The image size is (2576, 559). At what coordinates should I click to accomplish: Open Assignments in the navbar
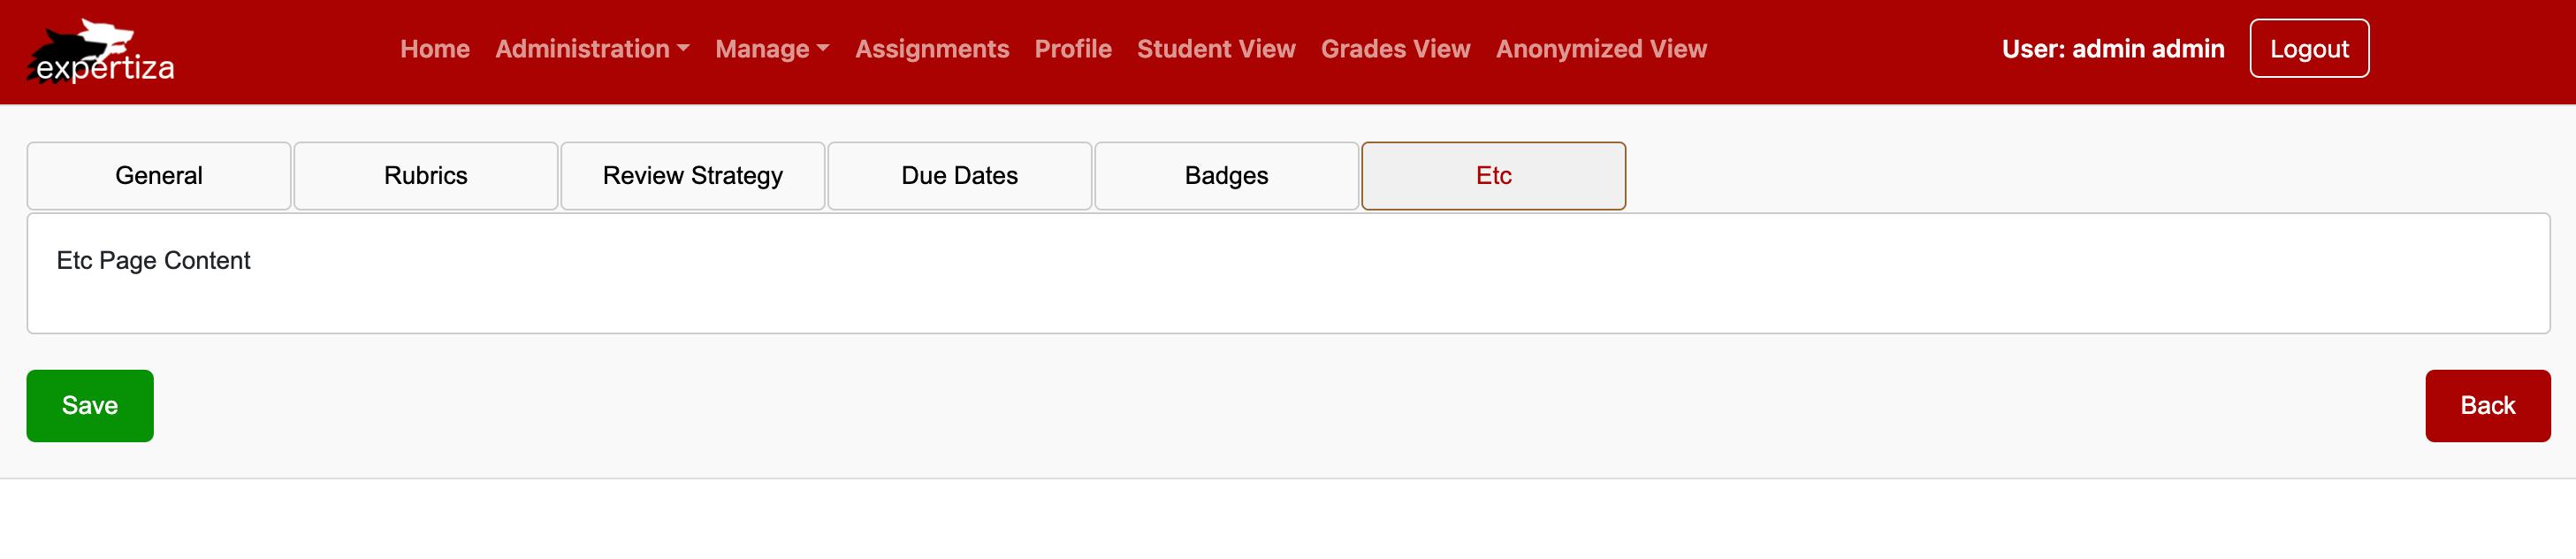coord(931,49)
